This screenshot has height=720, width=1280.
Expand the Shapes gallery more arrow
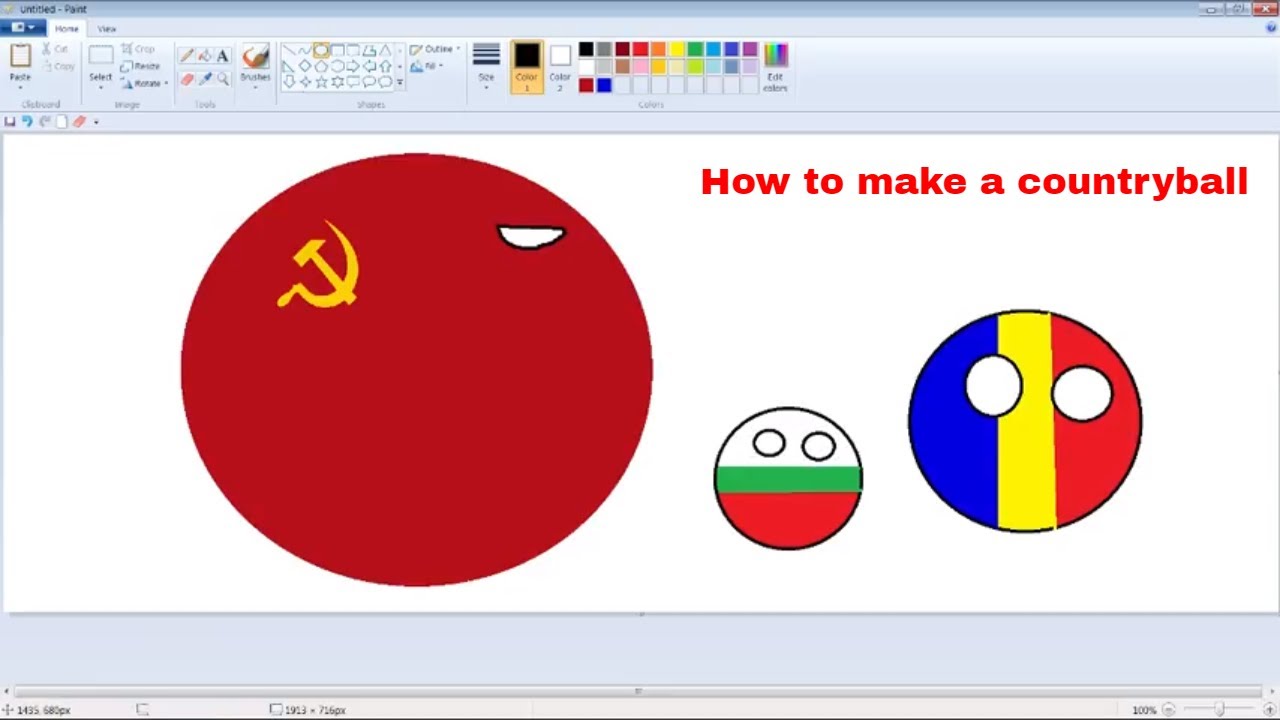pyautogui.click(x=400, y=83)
